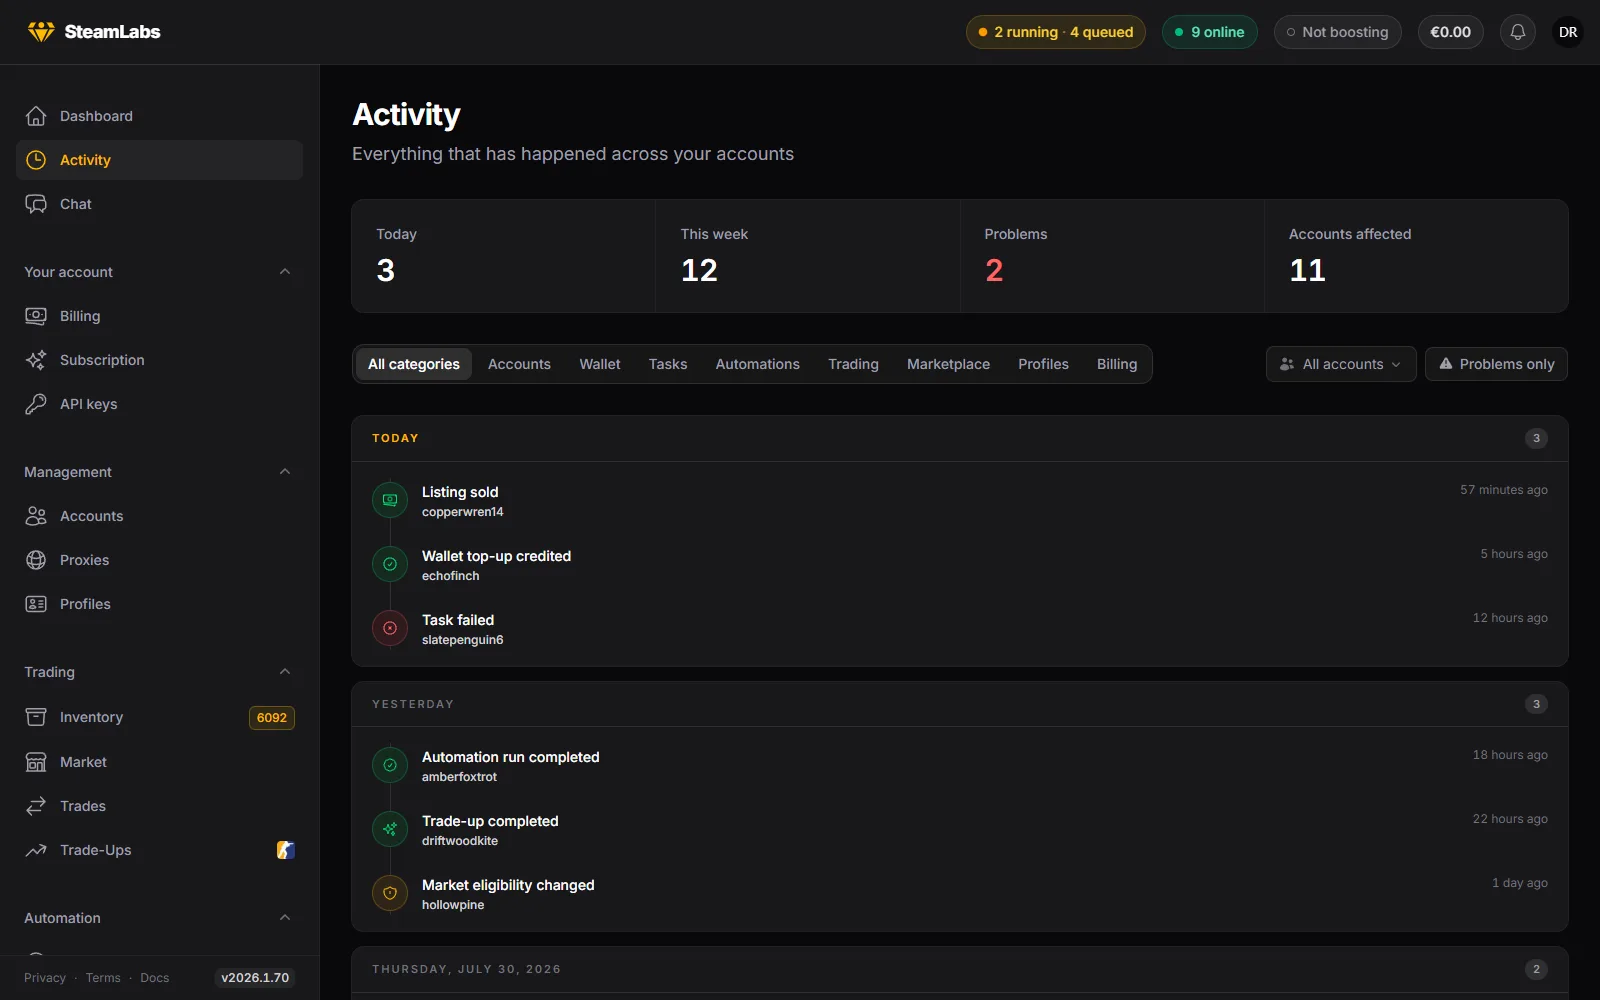This screenshot has height=1000, width=1600.
Task: Switch to the Marketplace tab
Action: [948, 364]
